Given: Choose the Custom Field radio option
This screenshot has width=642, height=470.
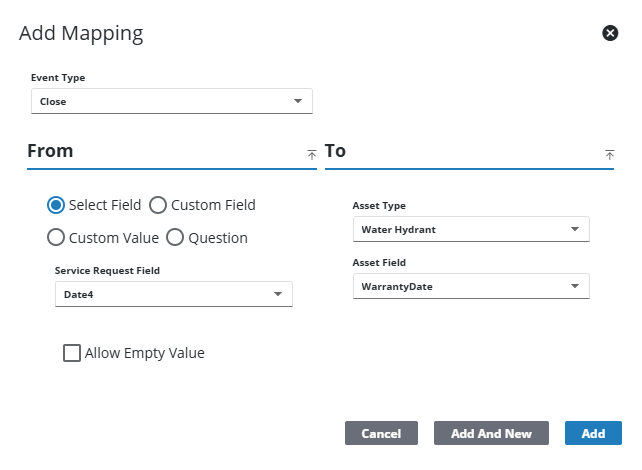Looking at the screenshot, I should point(158,205).
